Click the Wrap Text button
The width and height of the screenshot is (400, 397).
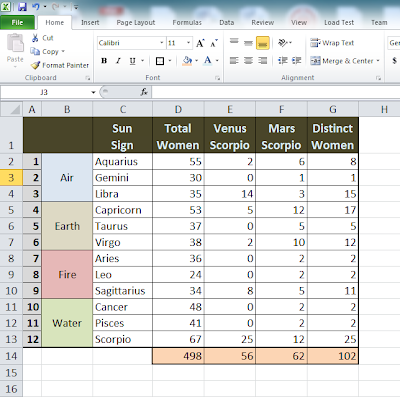[332, 43]
